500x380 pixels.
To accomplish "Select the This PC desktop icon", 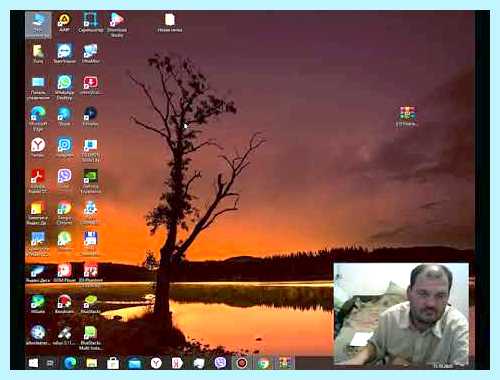I will pyautogui.click(x=38, y=25).
